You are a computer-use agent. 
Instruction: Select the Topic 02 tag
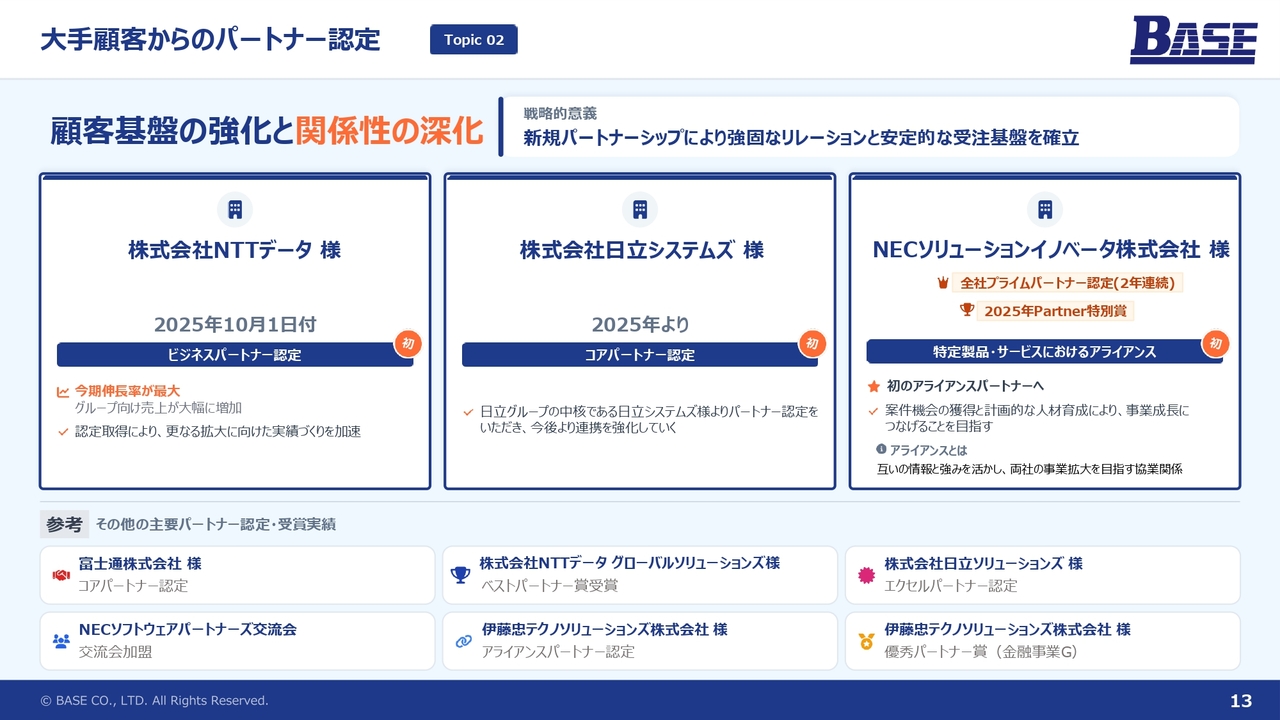pyautogui.click(x=474, y=40)
